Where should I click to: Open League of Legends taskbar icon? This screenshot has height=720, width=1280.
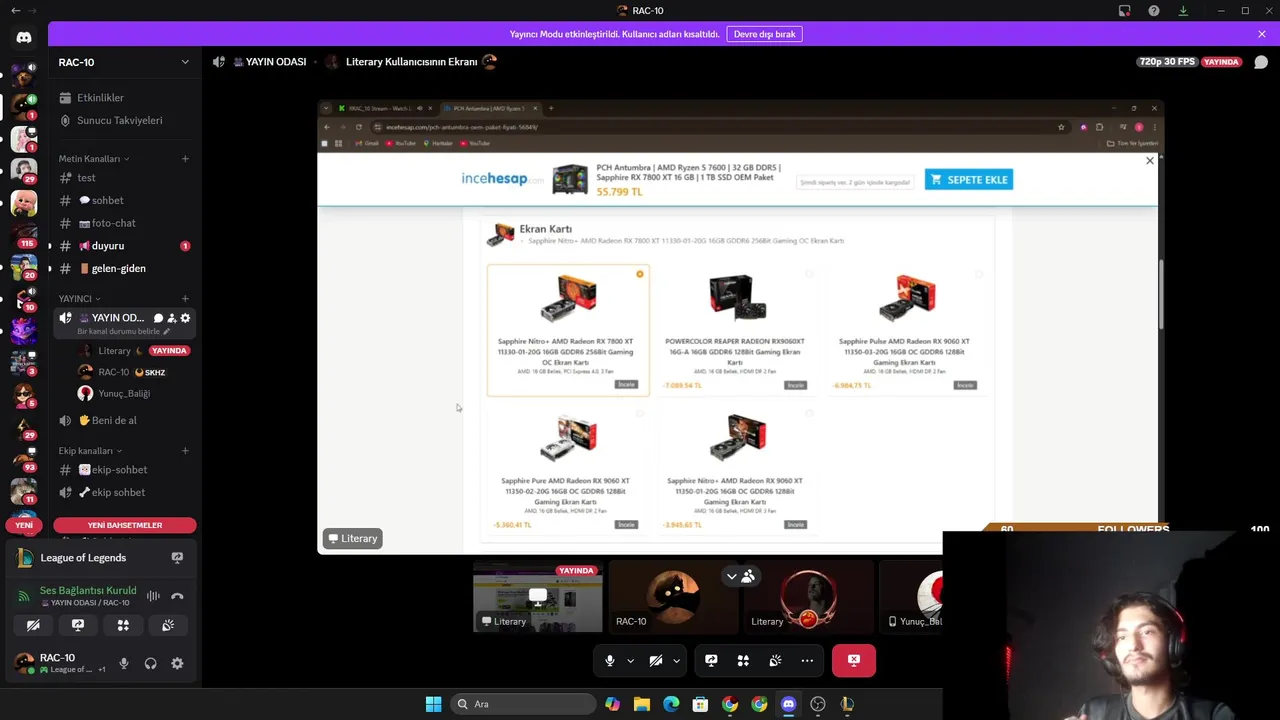pyautogui.click(x=847, y=704)
